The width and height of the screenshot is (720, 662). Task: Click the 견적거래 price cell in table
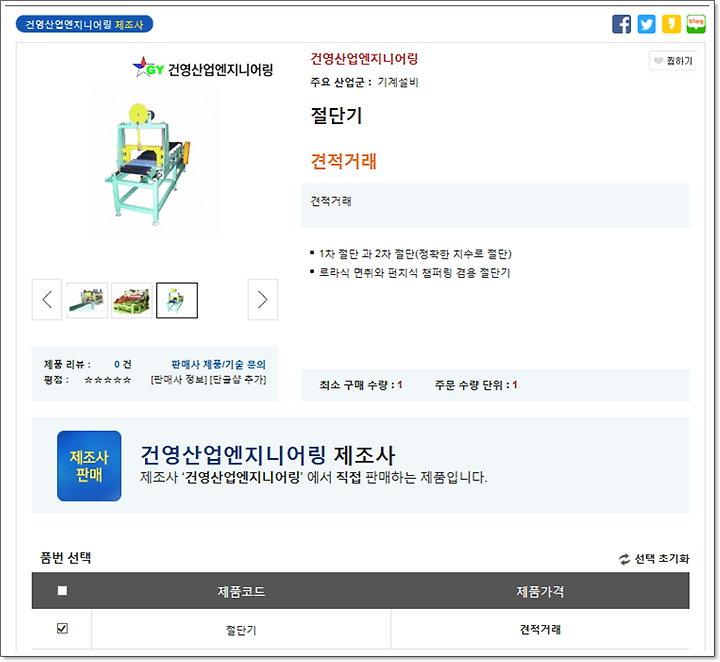(540, 629)
